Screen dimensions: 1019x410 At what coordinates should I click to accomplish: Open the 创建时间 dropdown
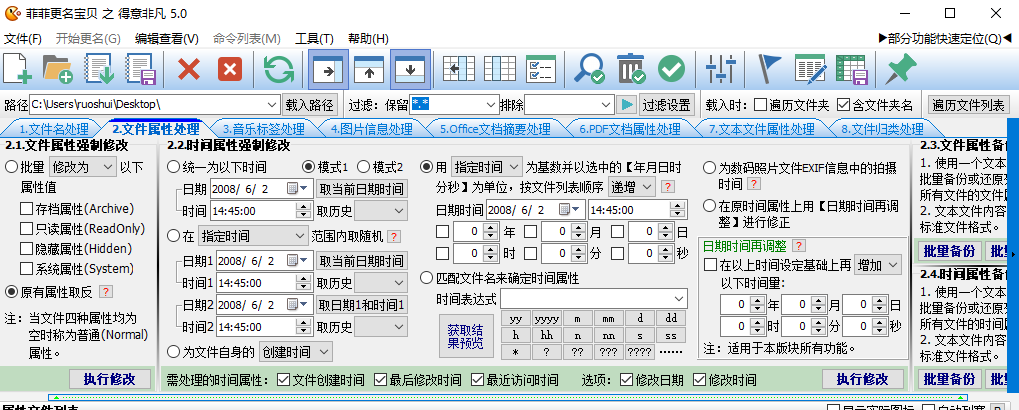pos(296,352)
